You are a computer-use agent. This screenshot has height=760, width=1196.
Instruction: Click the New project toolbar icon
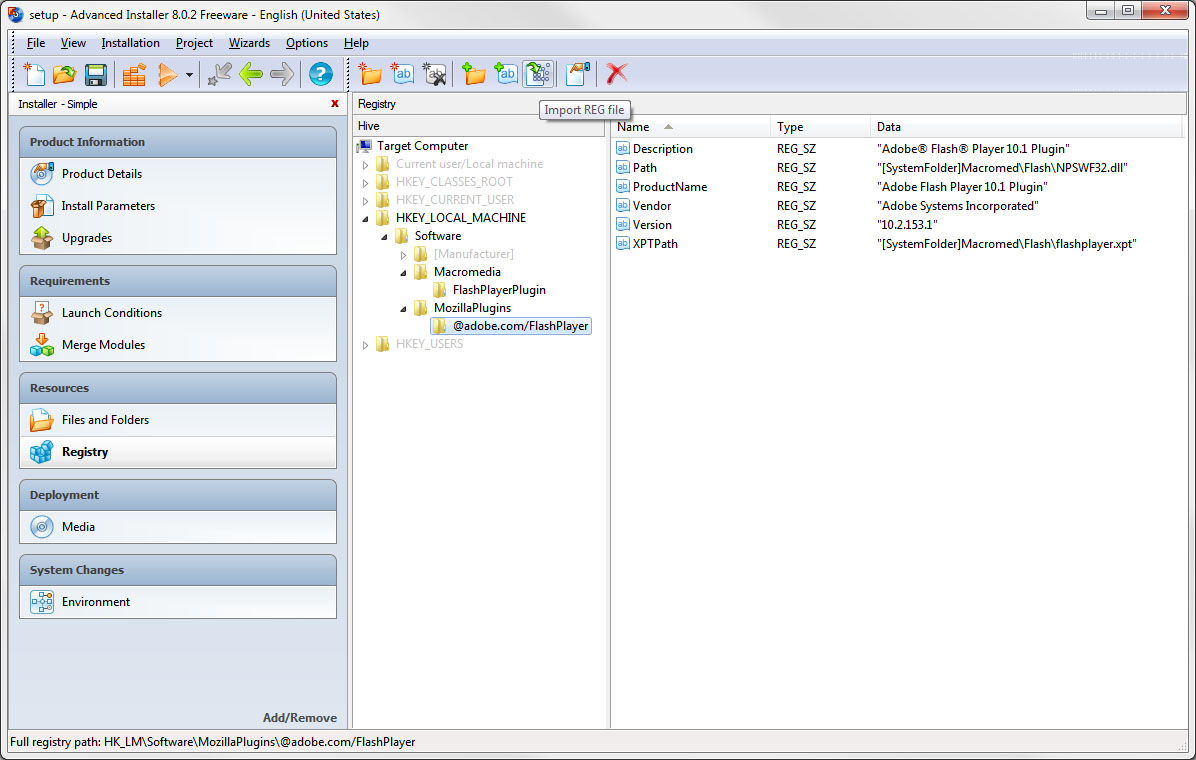(x=35, y=74)
